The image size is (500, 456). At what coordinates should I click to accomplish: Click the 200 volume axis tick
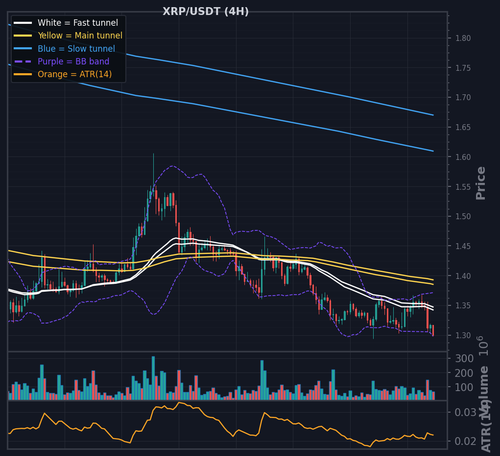[464, 373]
